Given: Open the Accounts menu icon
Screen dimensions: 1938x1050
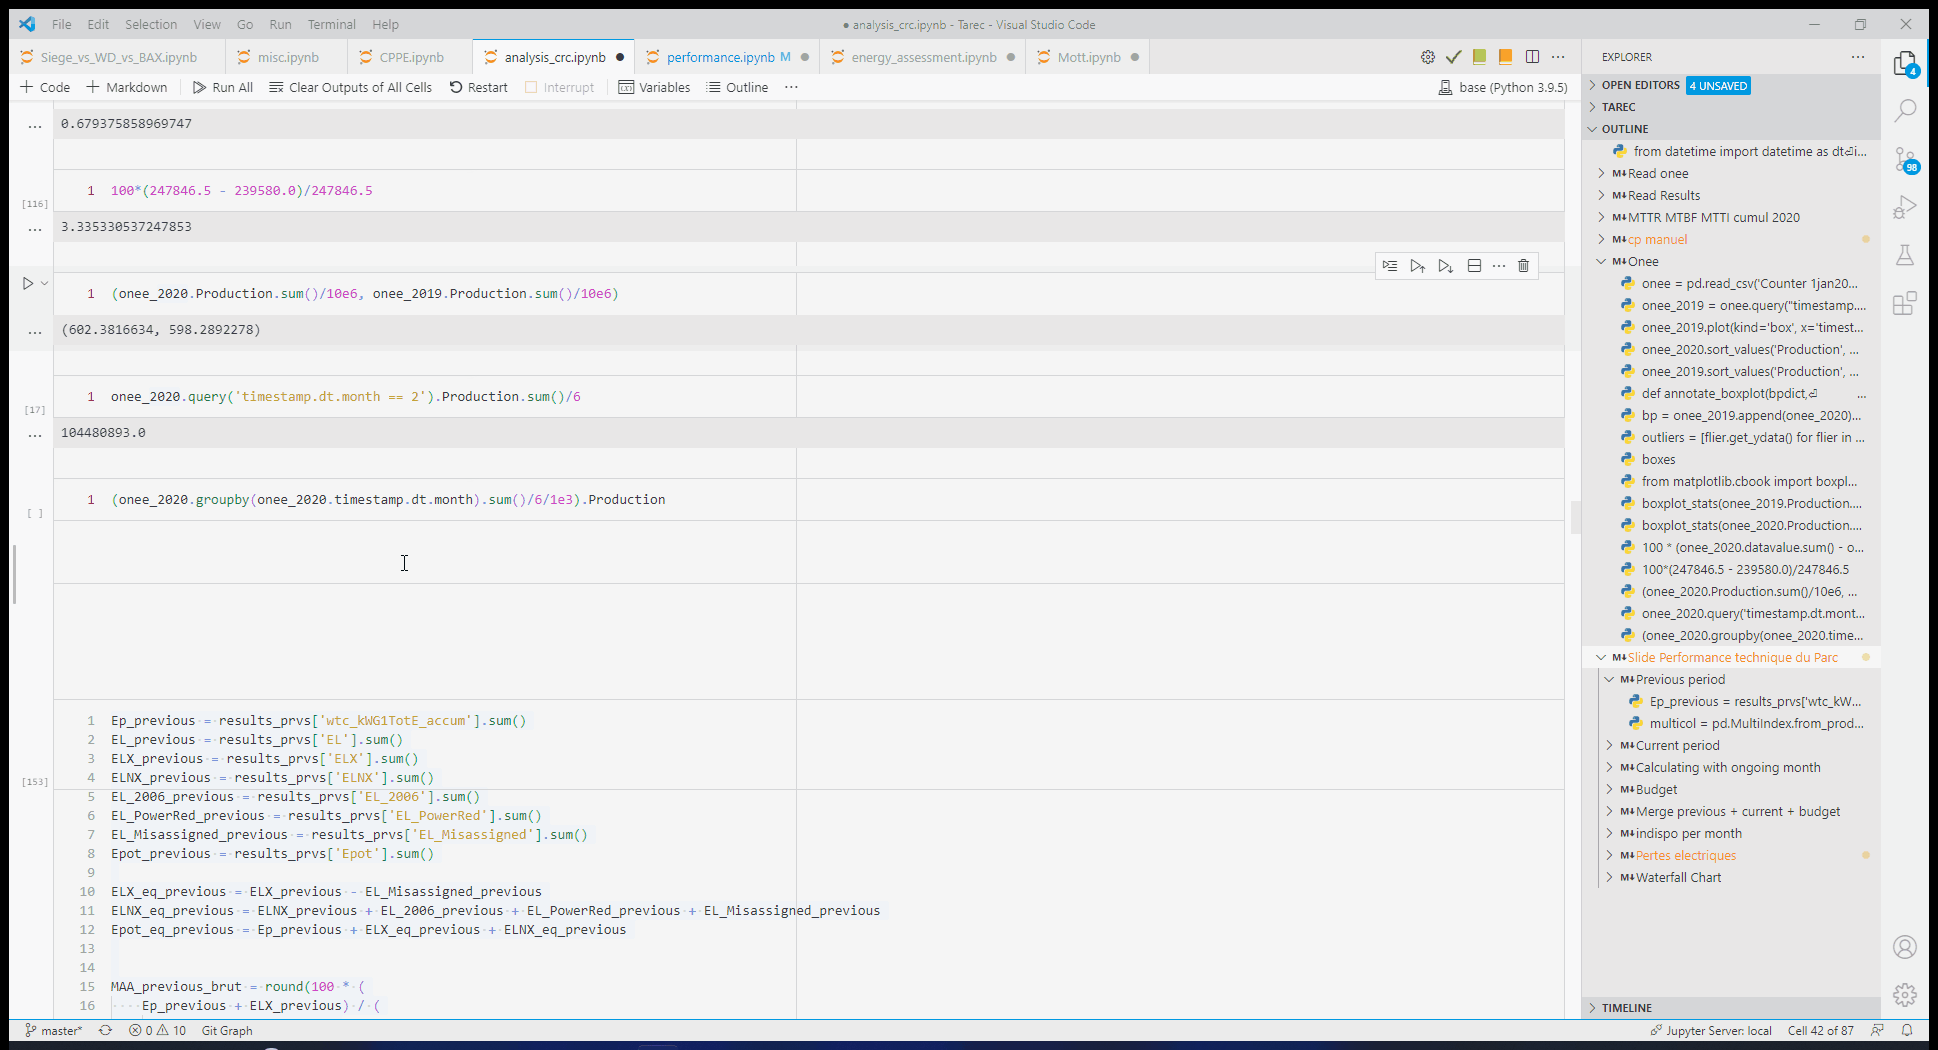Looking at the screenshot, I should pyautogui.click(x=1905, y=947).
